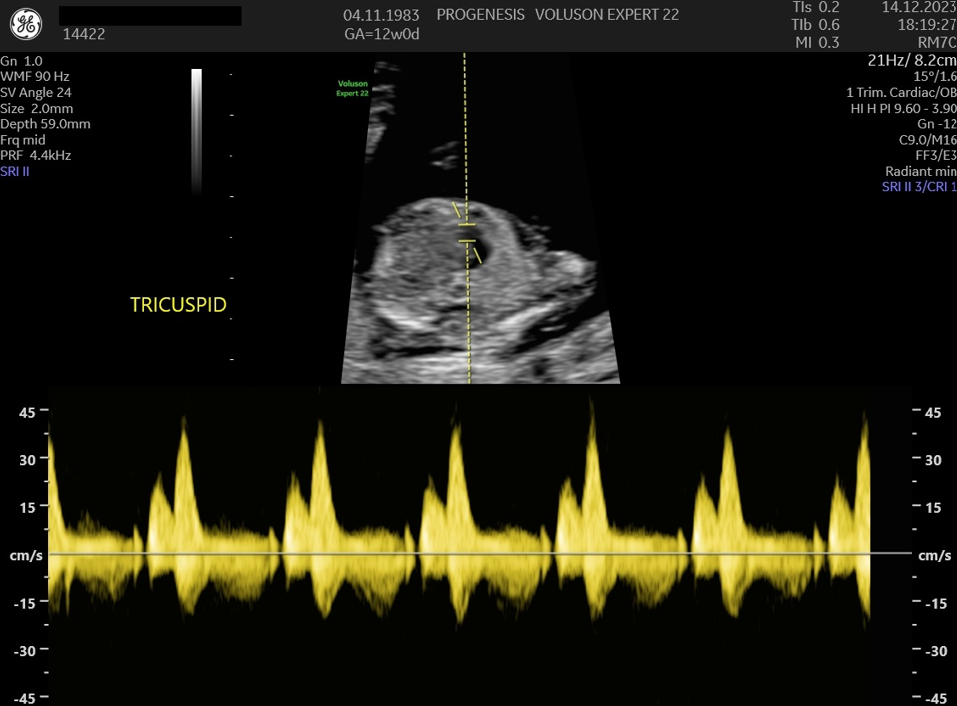Click the blacked-out patient name bar
The height and width of the screenshot is (706, 957).
tap(150, 15)
